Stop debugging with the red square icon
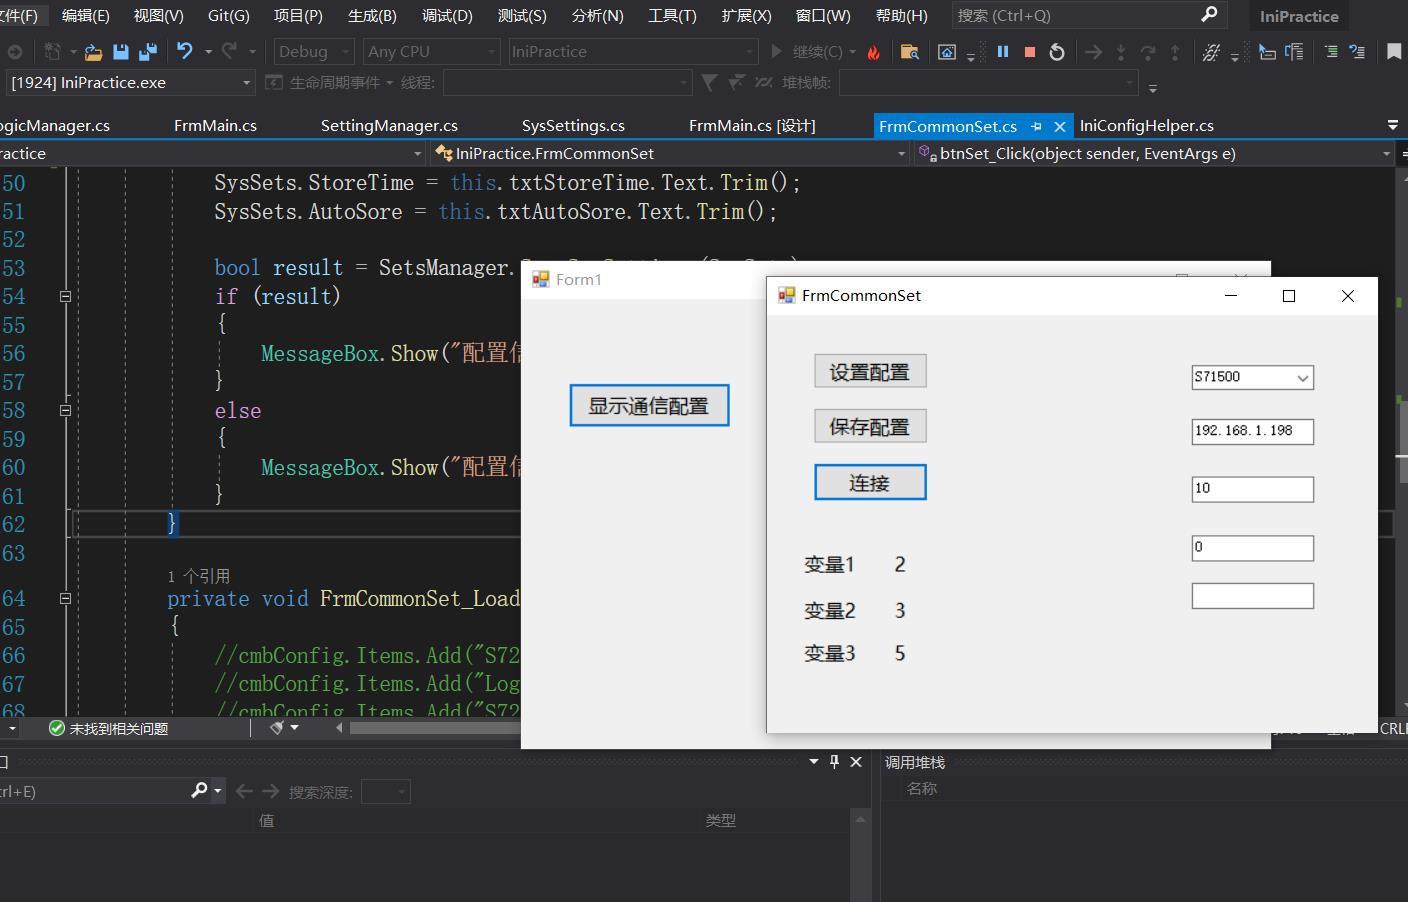Viewport: 1408px width, 902px height. [x=1029, y=52]
